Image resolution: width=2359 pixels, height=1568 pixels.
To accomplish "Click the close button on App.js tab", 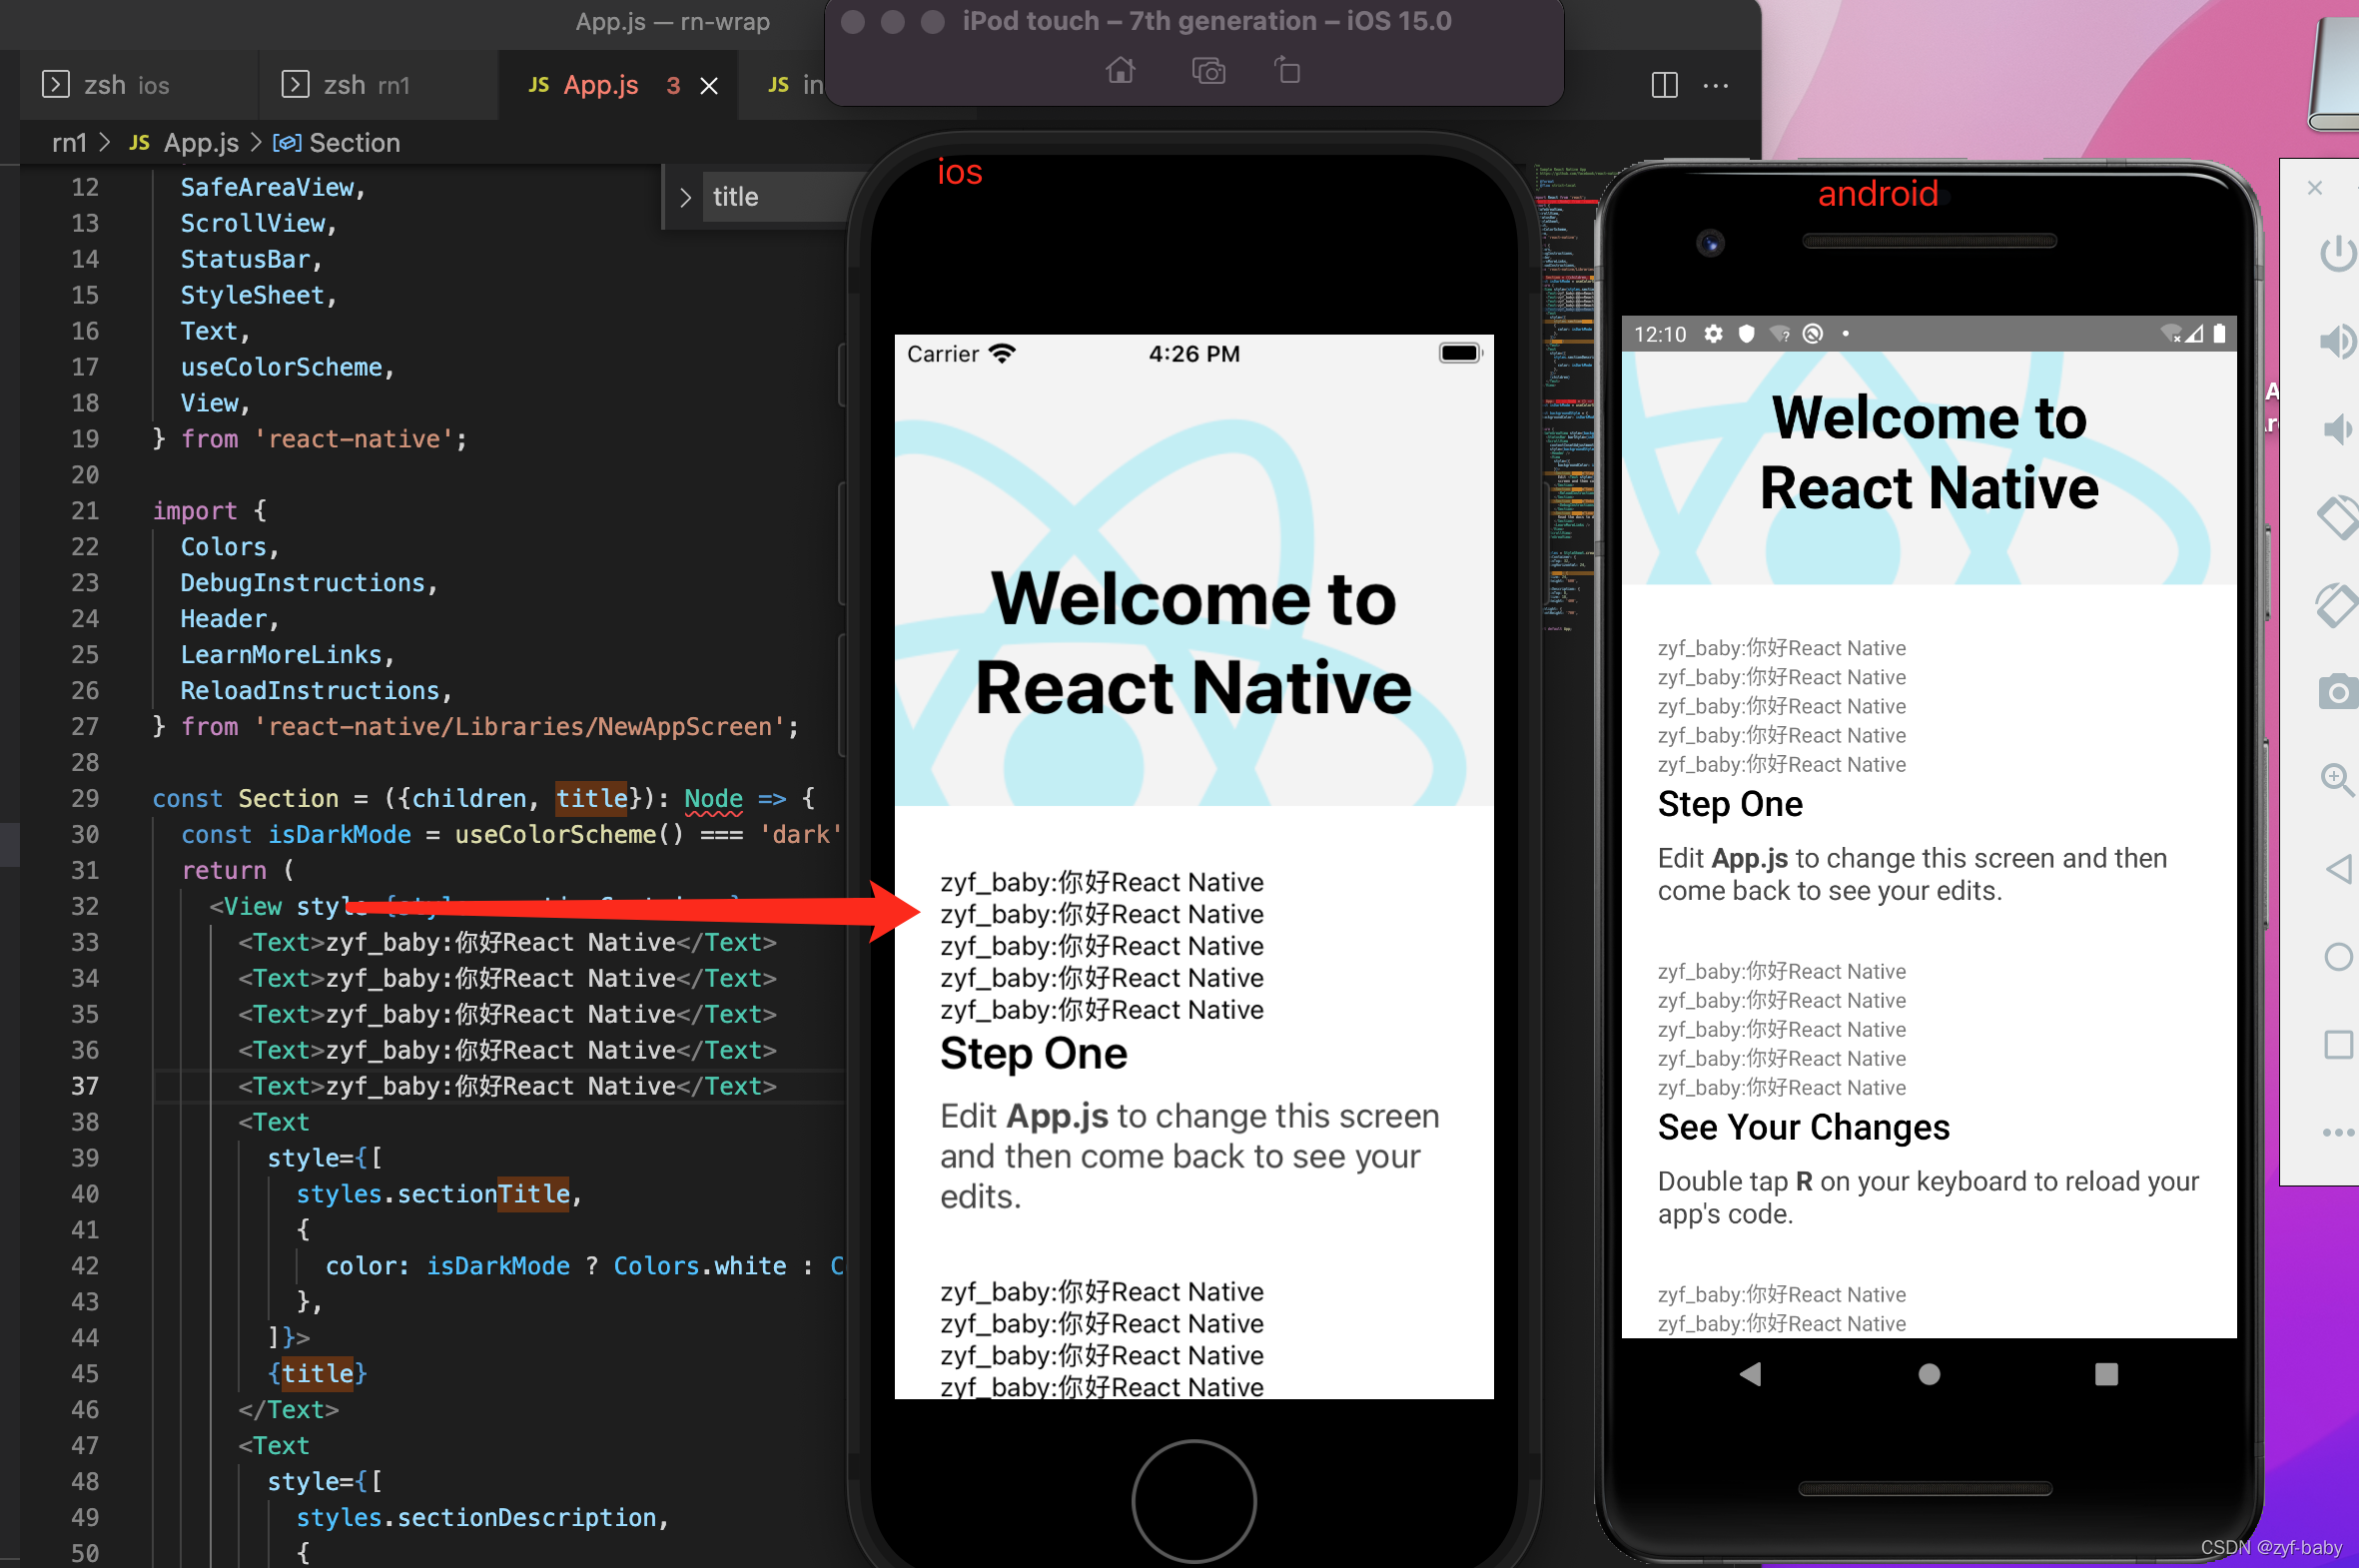I will pyautogui.click(x=709, y=86).
